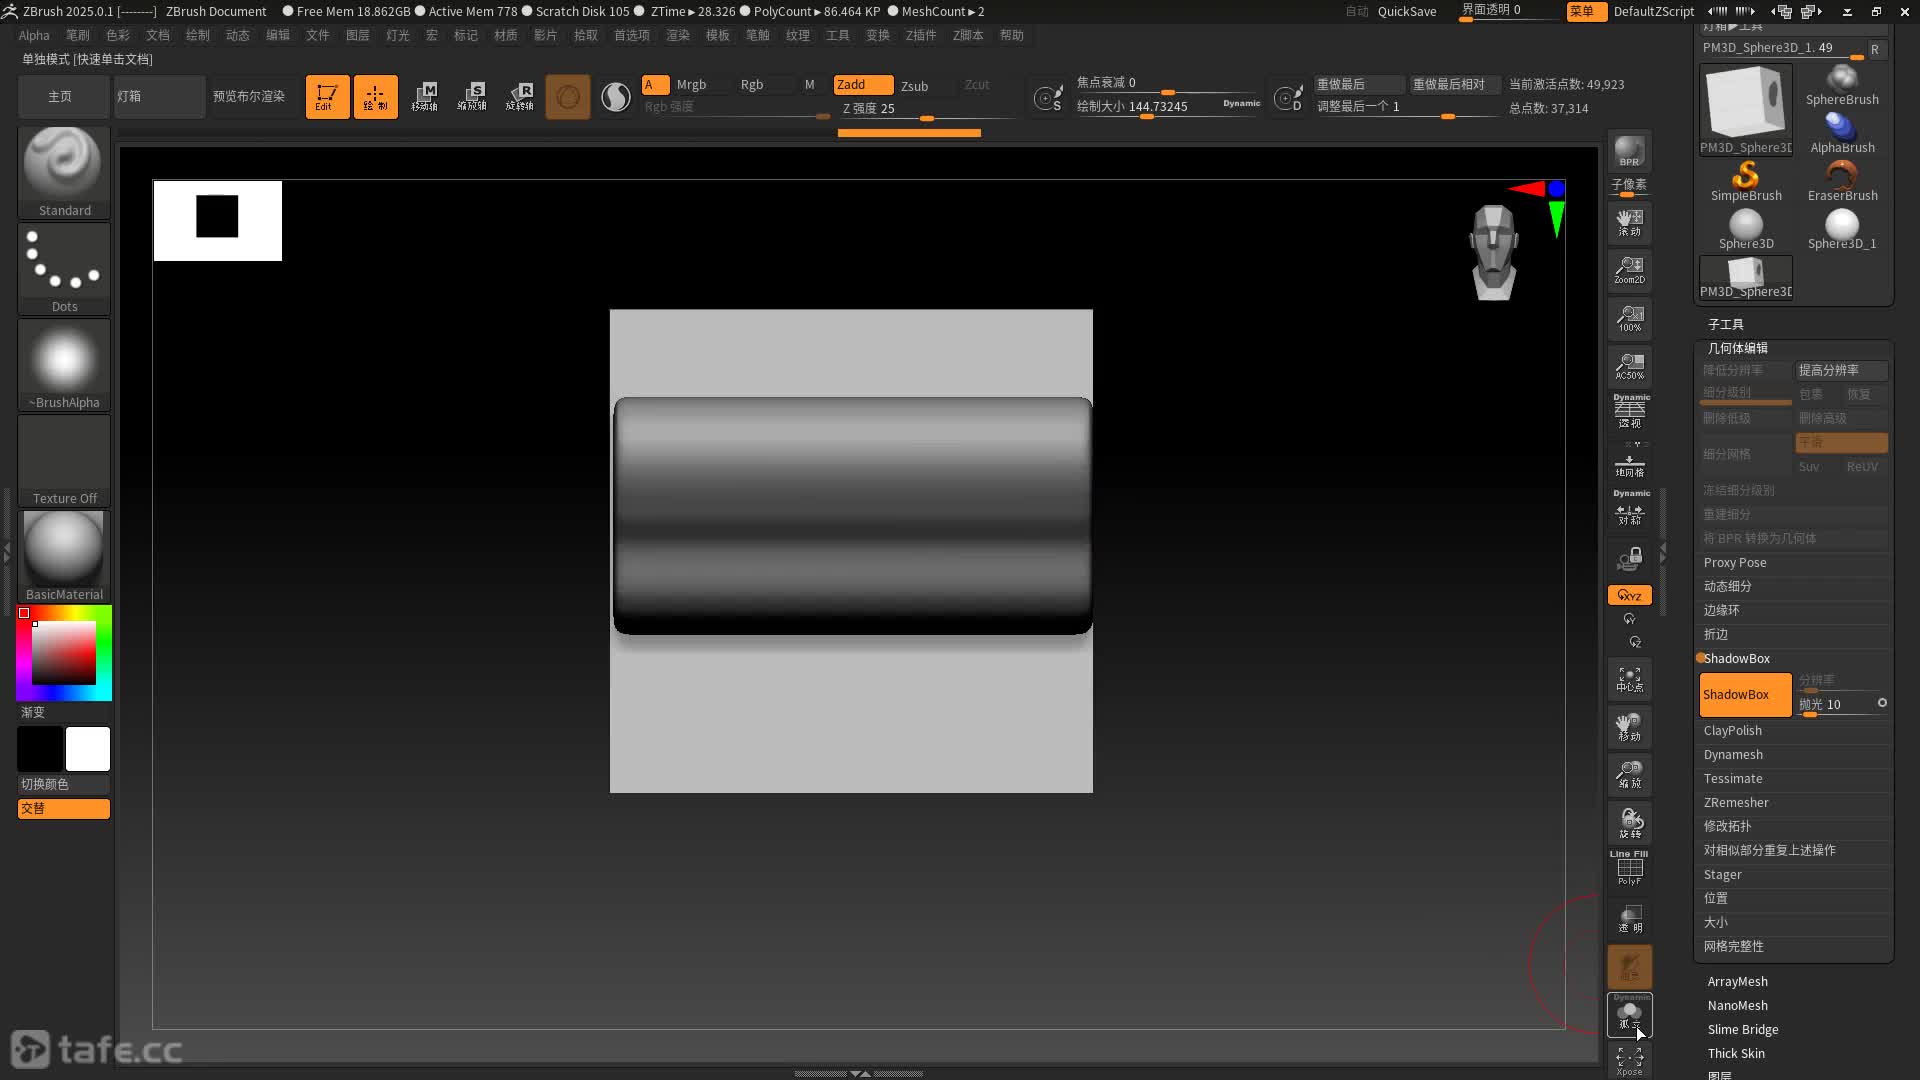The width and height of the screenshot is (1920, 1080).
Task: Open the 渲染 menu
Action: pos(678,35)
